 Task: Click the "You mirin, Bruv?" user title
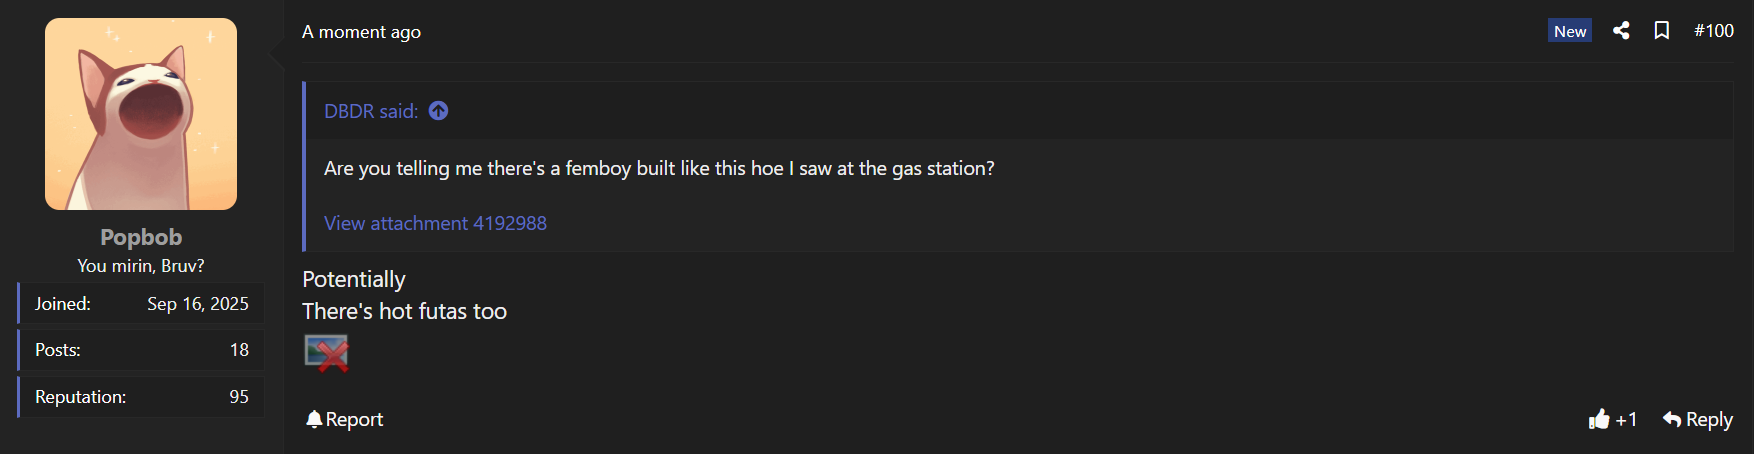[141, 266]
